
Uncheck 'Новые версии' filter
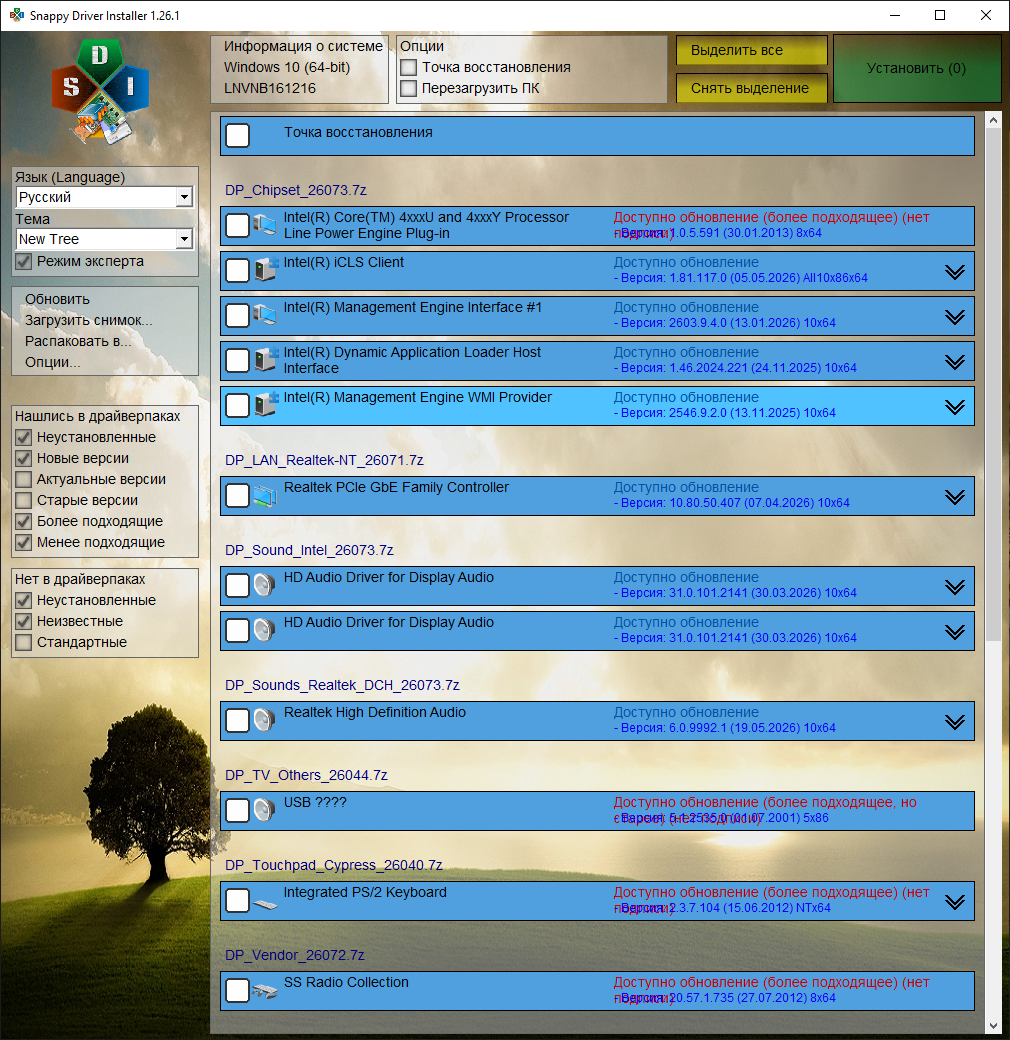point(24,458)
